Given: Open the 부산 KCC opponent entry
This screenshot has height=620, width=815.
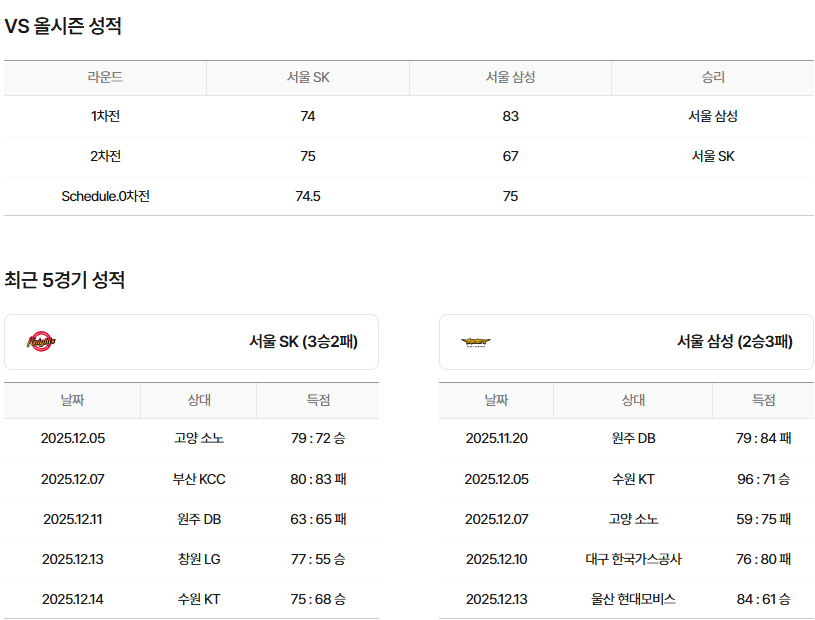Looking at the screenshot, I should pos(199,479).
